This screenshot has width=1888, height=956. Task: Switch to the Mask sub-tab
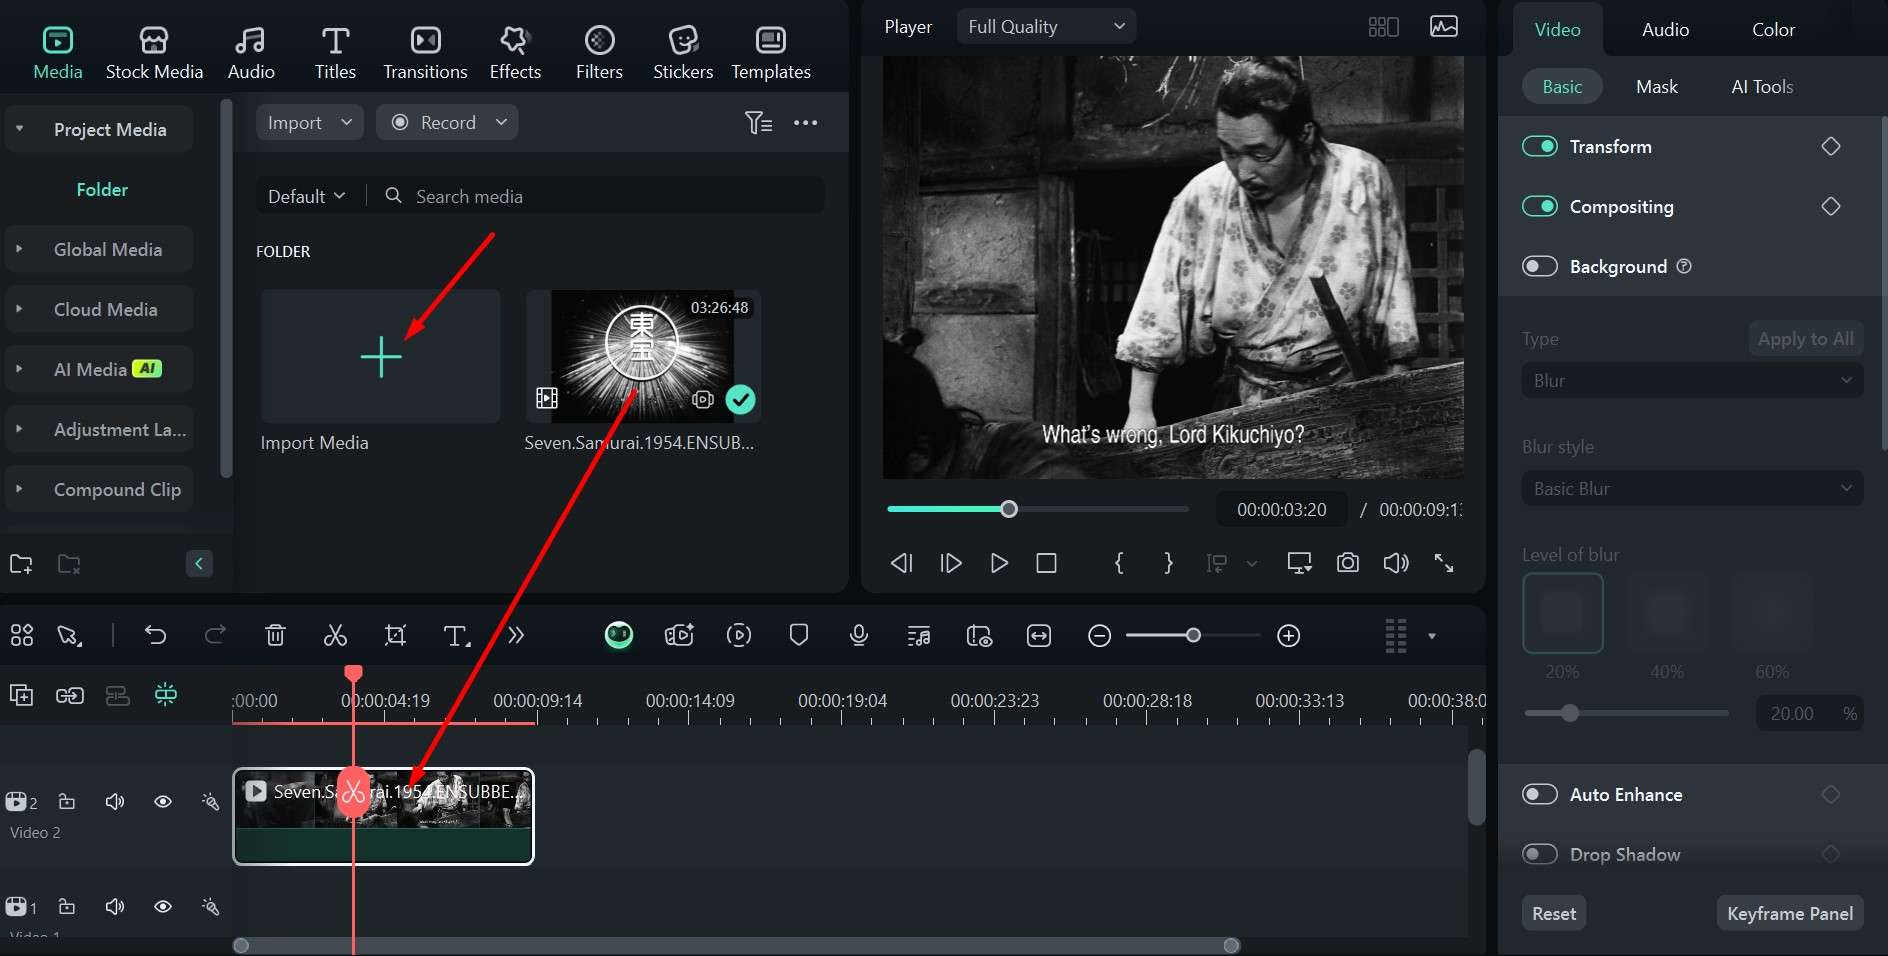(1657, 87)
